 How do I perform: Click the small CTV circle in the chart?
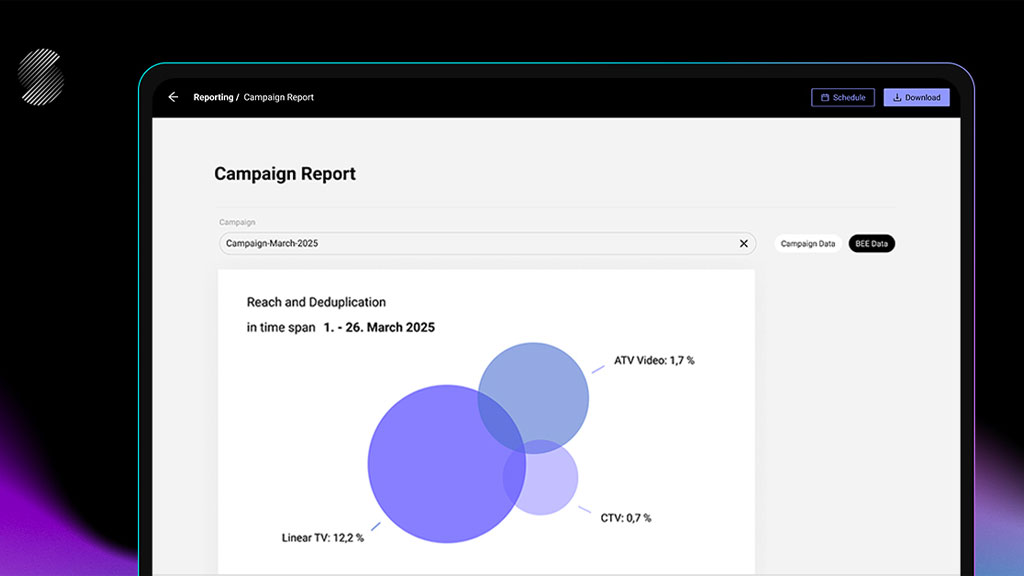(551, 486)
